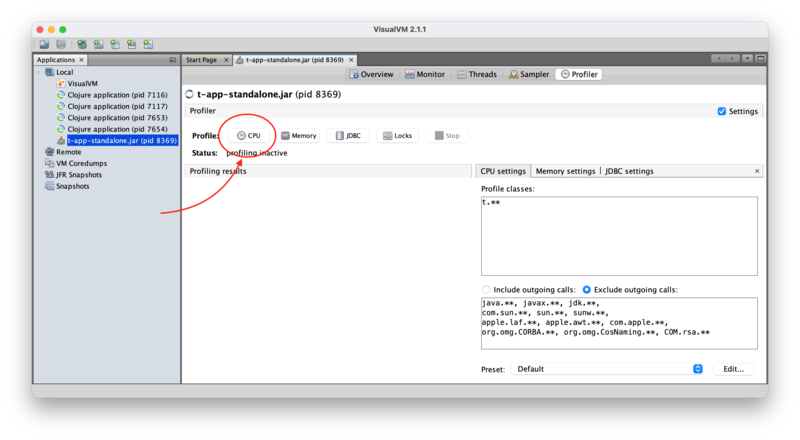
Task: Click the Applications panel tab label
Action: 56,60
